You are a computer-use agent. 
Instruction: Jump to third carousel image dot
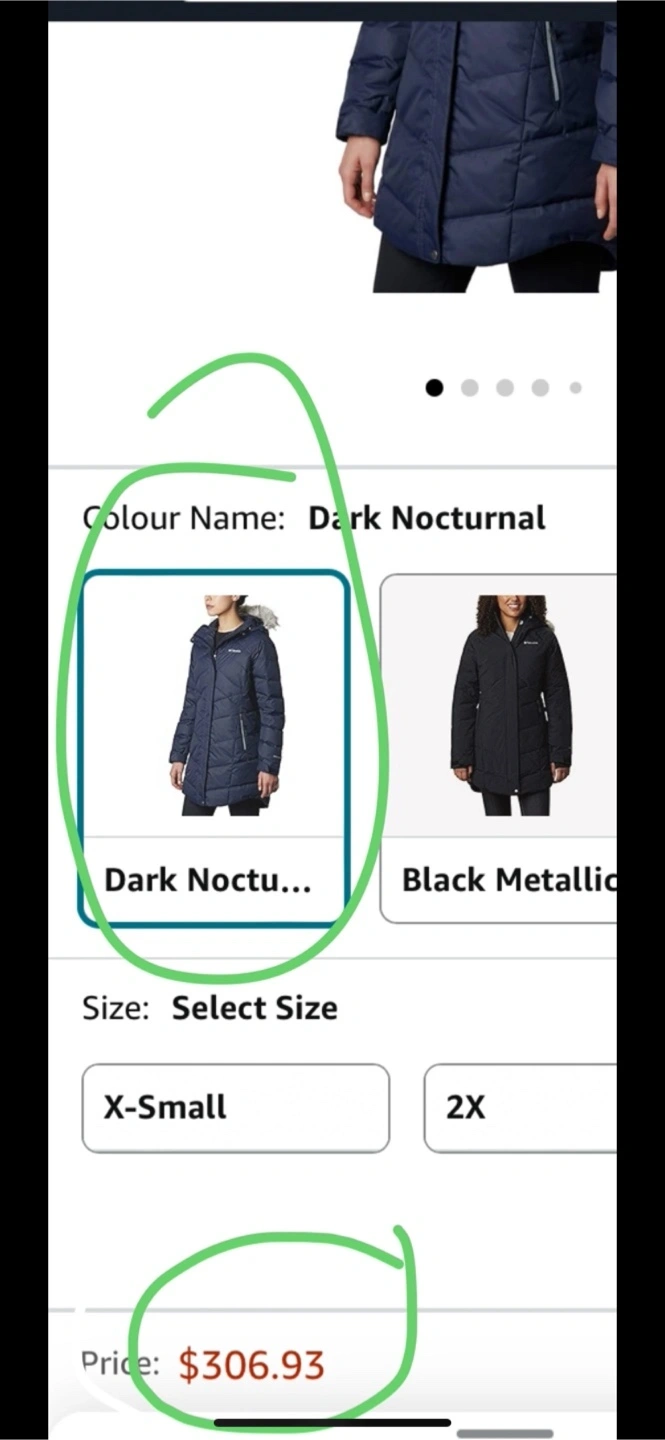point(505,387)
